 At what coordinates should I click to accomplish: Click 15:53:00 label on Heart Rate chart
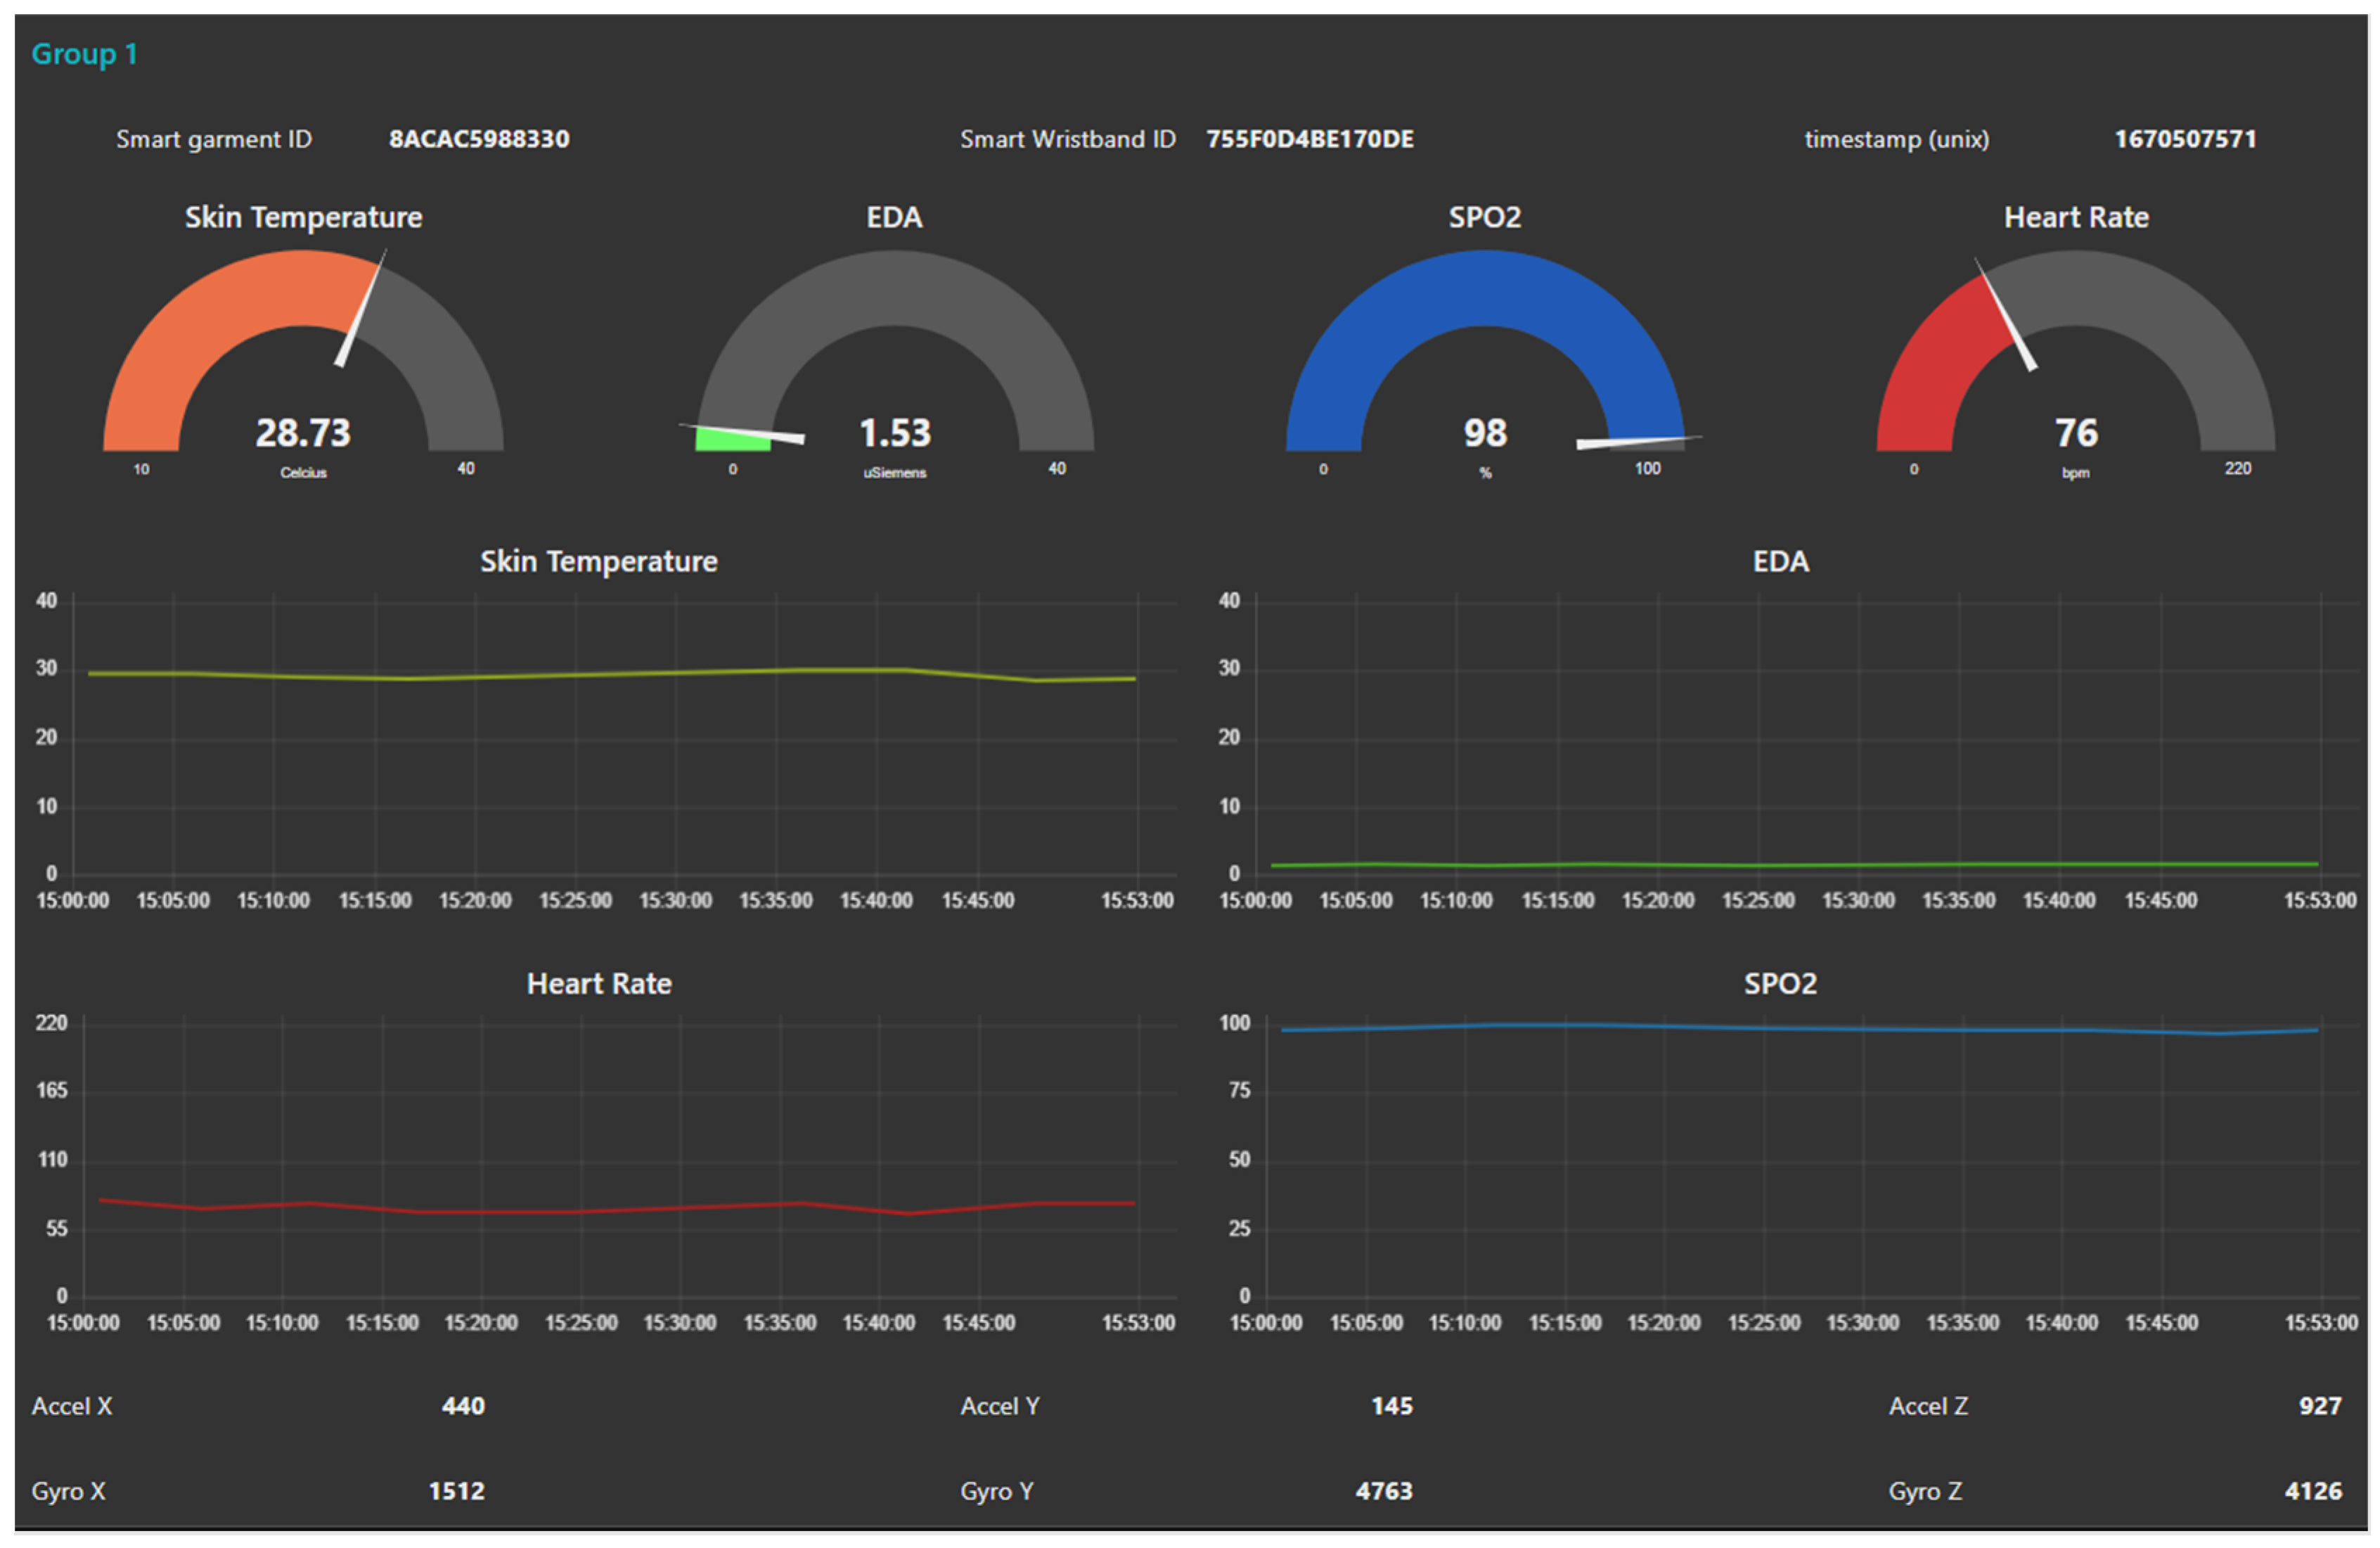click(x=1138, y=1323)
